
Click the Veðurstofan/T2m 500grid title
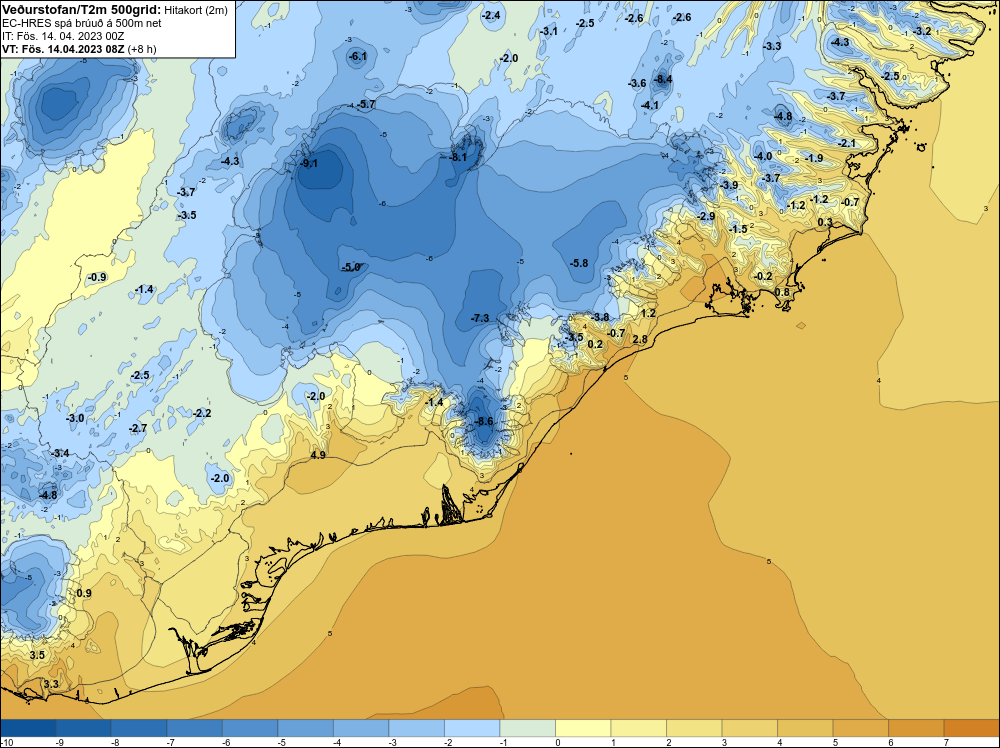[x=80, y=9]
